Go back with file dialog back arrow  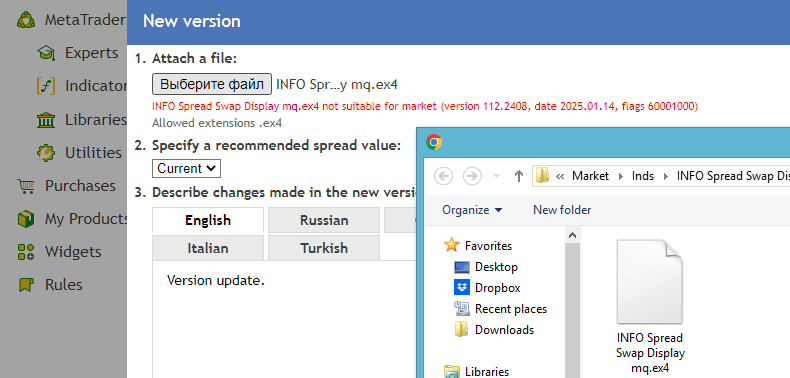[443, 176]
